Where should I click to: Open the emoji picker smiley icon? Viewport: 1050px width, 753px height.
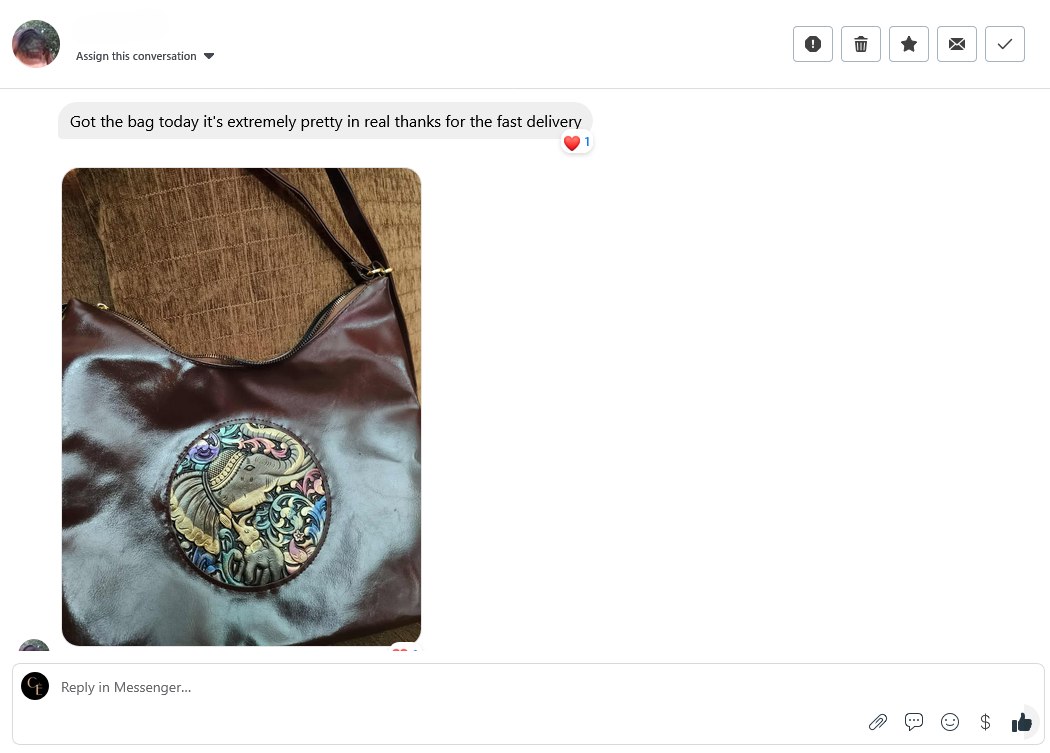coord(950,722)
